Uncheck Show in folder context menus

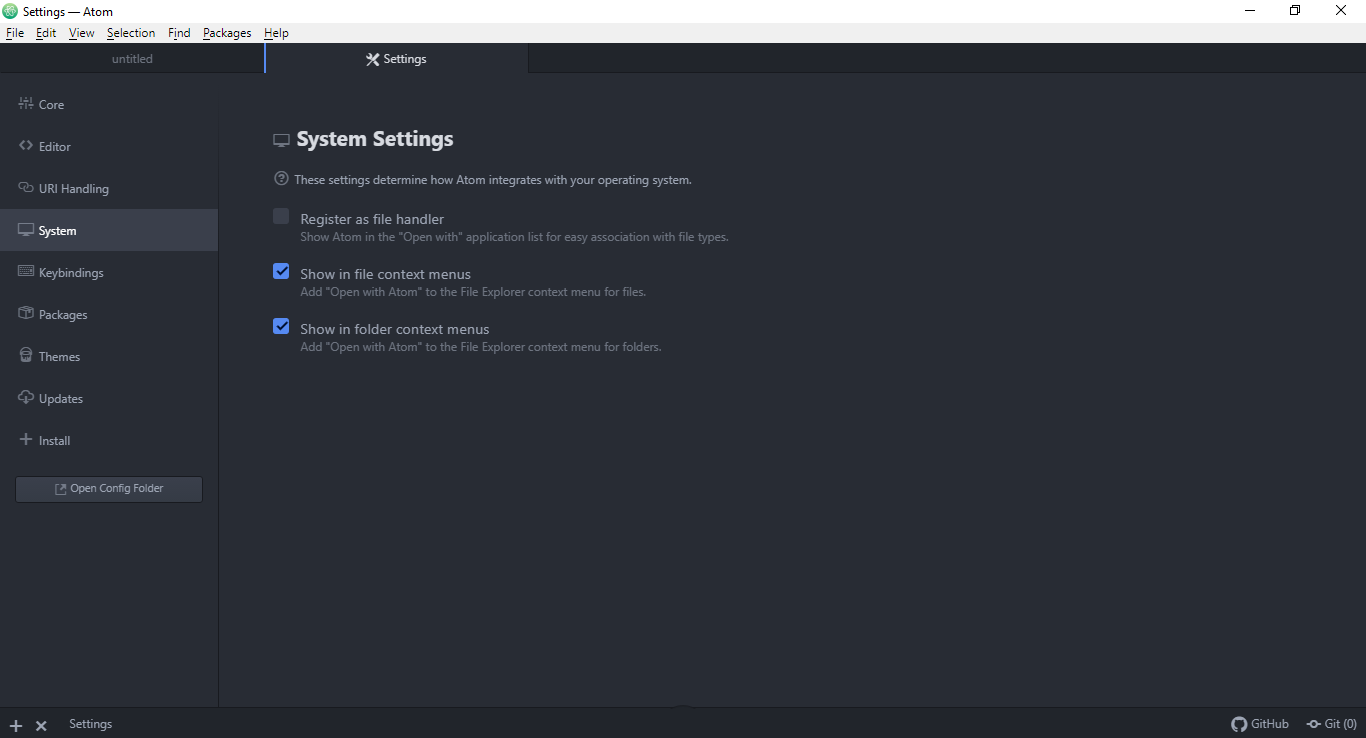pos(281,326)
